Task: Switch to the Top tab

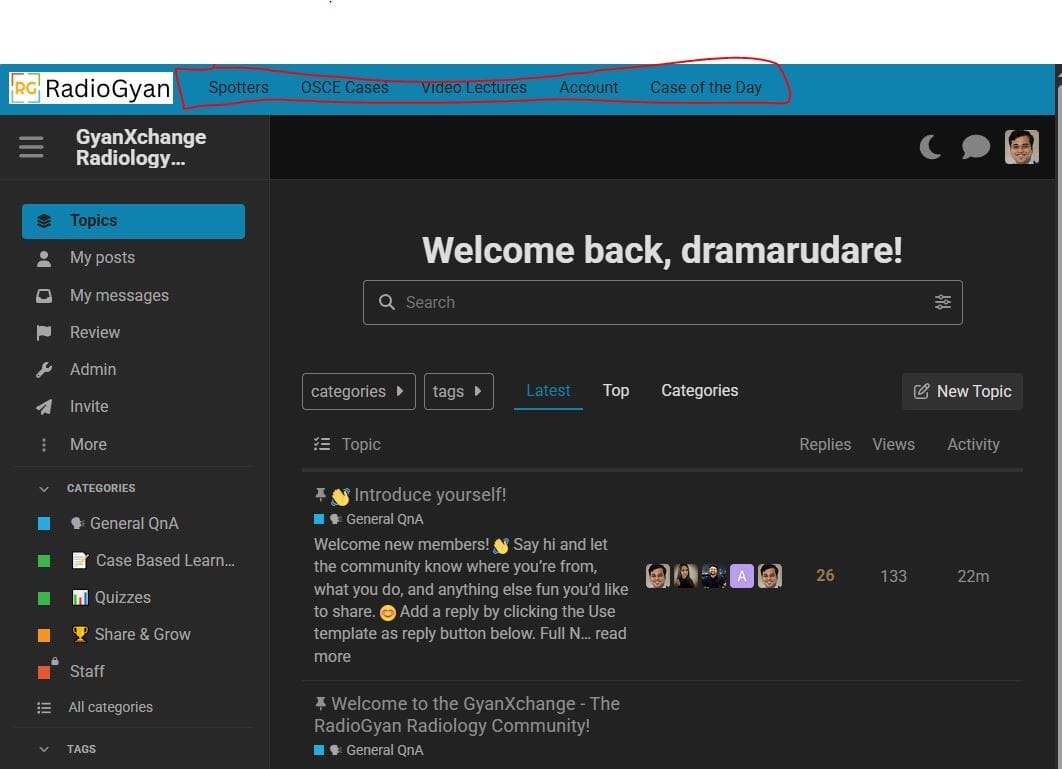Action: 616,390
